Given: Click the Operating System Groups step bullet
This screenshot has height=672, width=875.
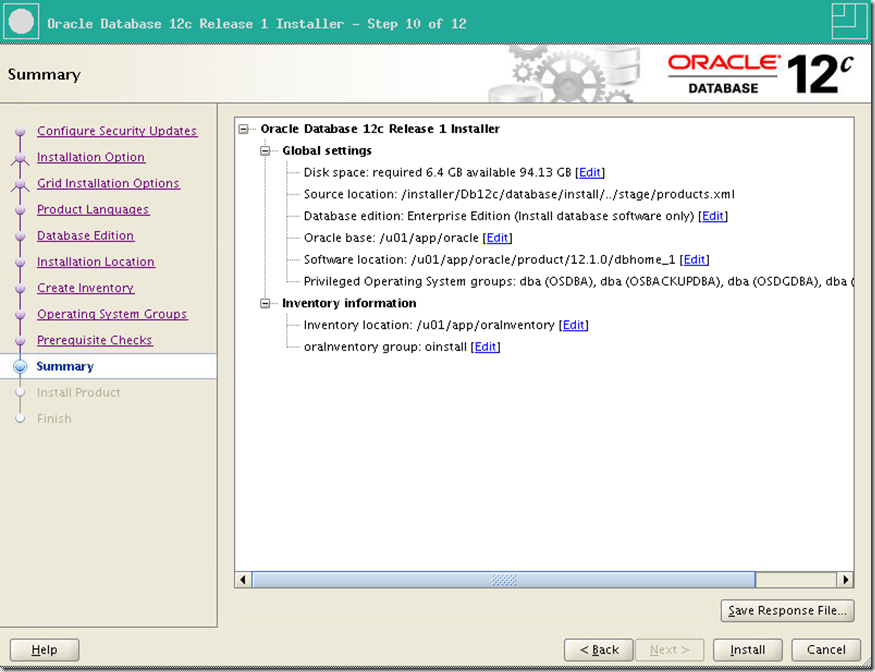Looking at the screenshot, I should [20, 315].
